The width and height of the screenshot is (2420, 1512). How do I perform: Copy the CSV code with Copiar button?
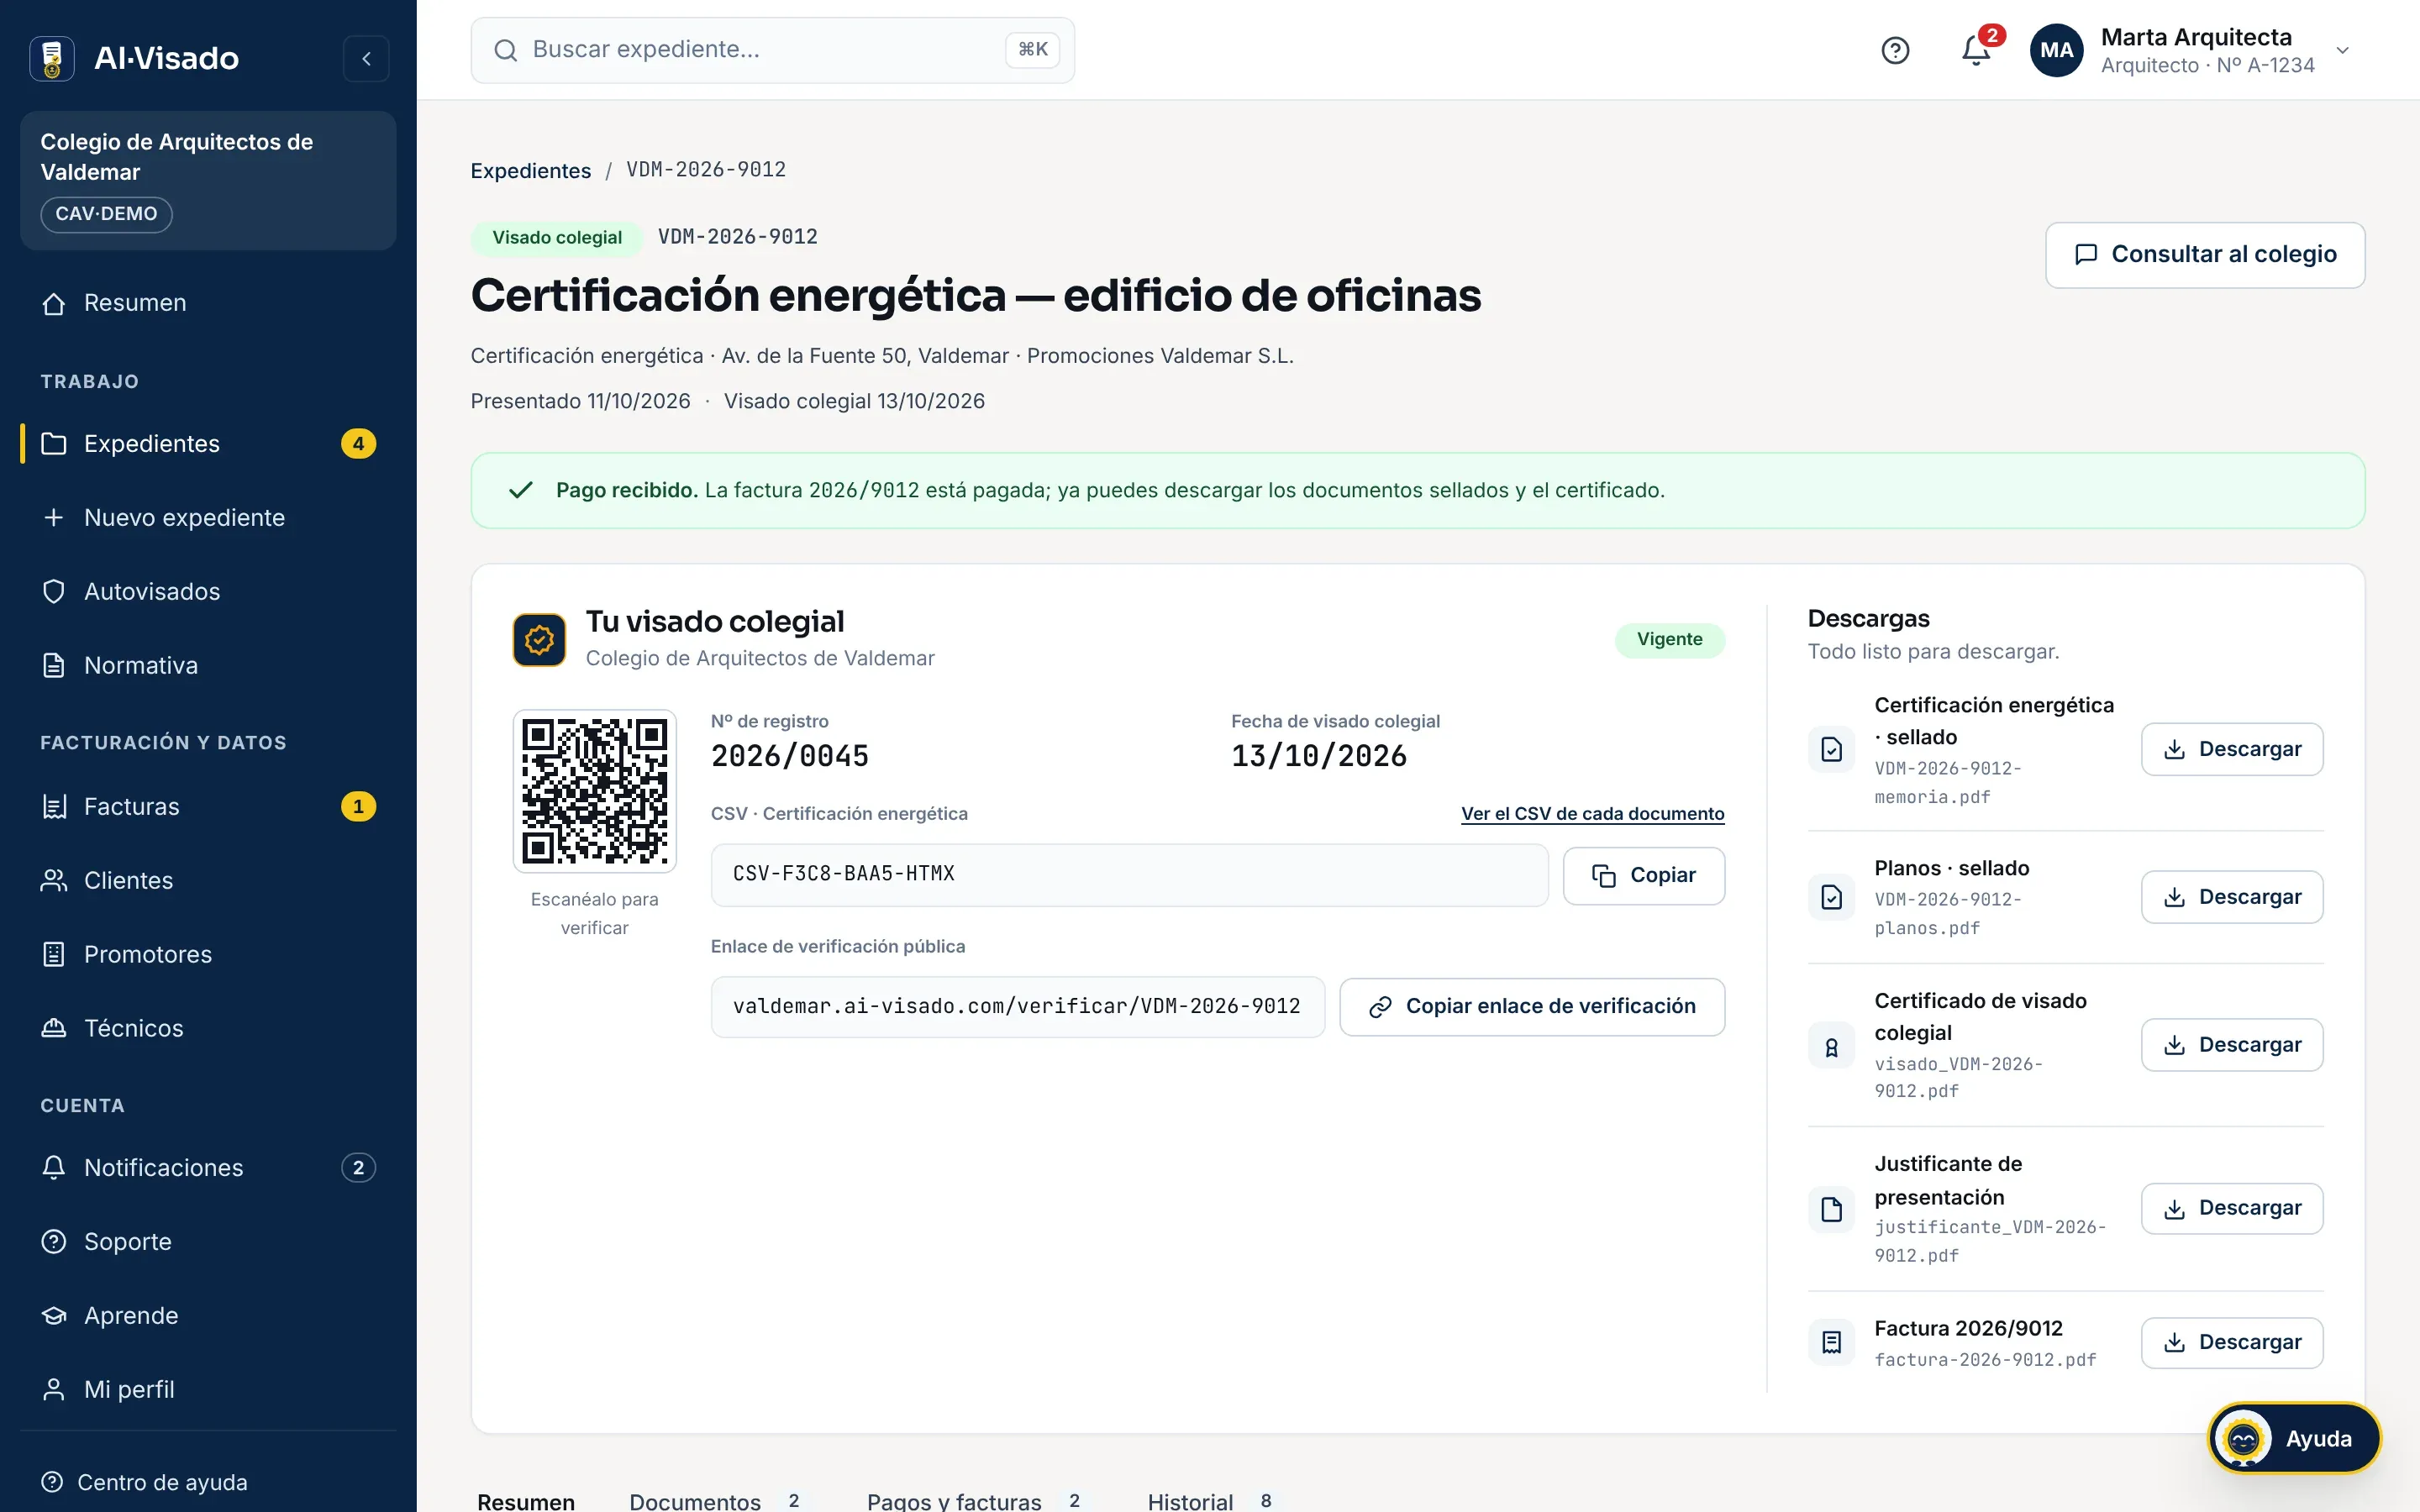point(1644,876)
